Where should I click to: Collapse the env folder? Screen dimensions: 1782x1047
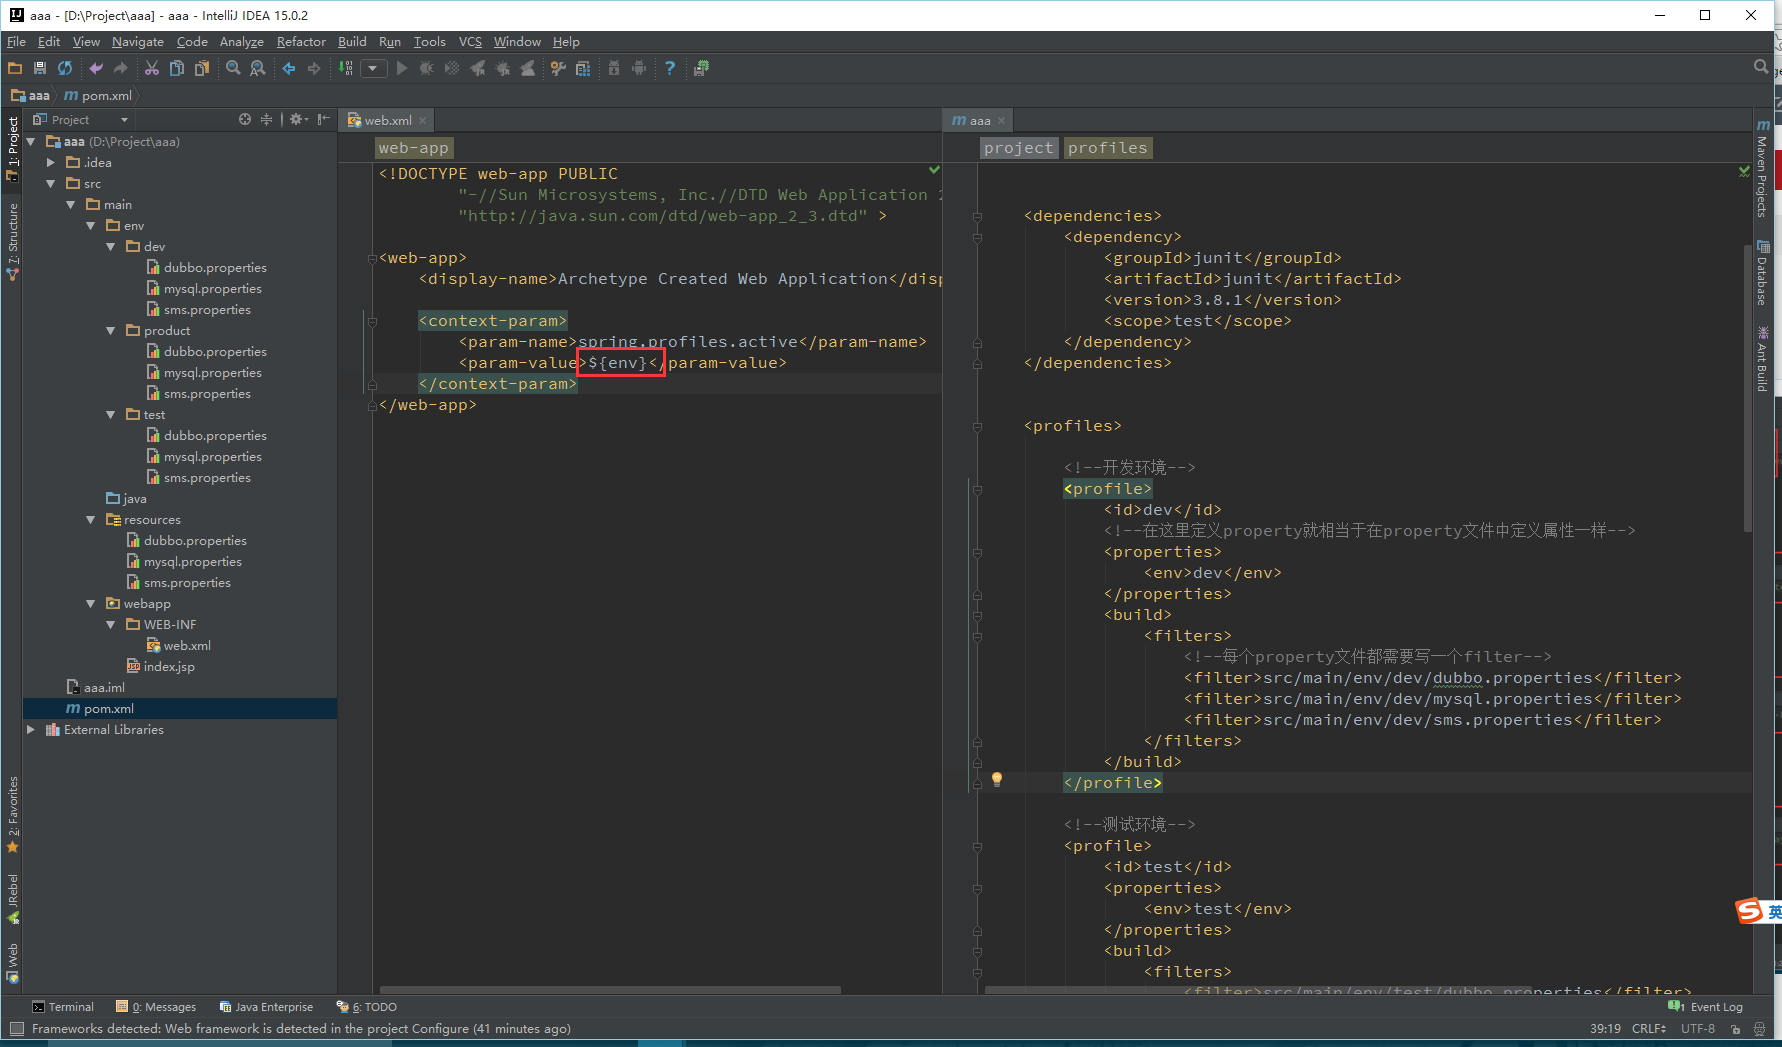tap(91, 226)
